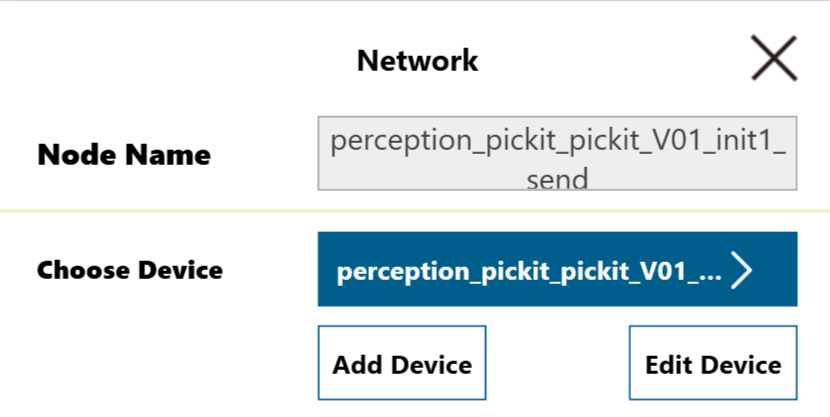Click 'perception_pickit_pickit_V01_init1_' text in Node Name box

[x=557, y=141]
